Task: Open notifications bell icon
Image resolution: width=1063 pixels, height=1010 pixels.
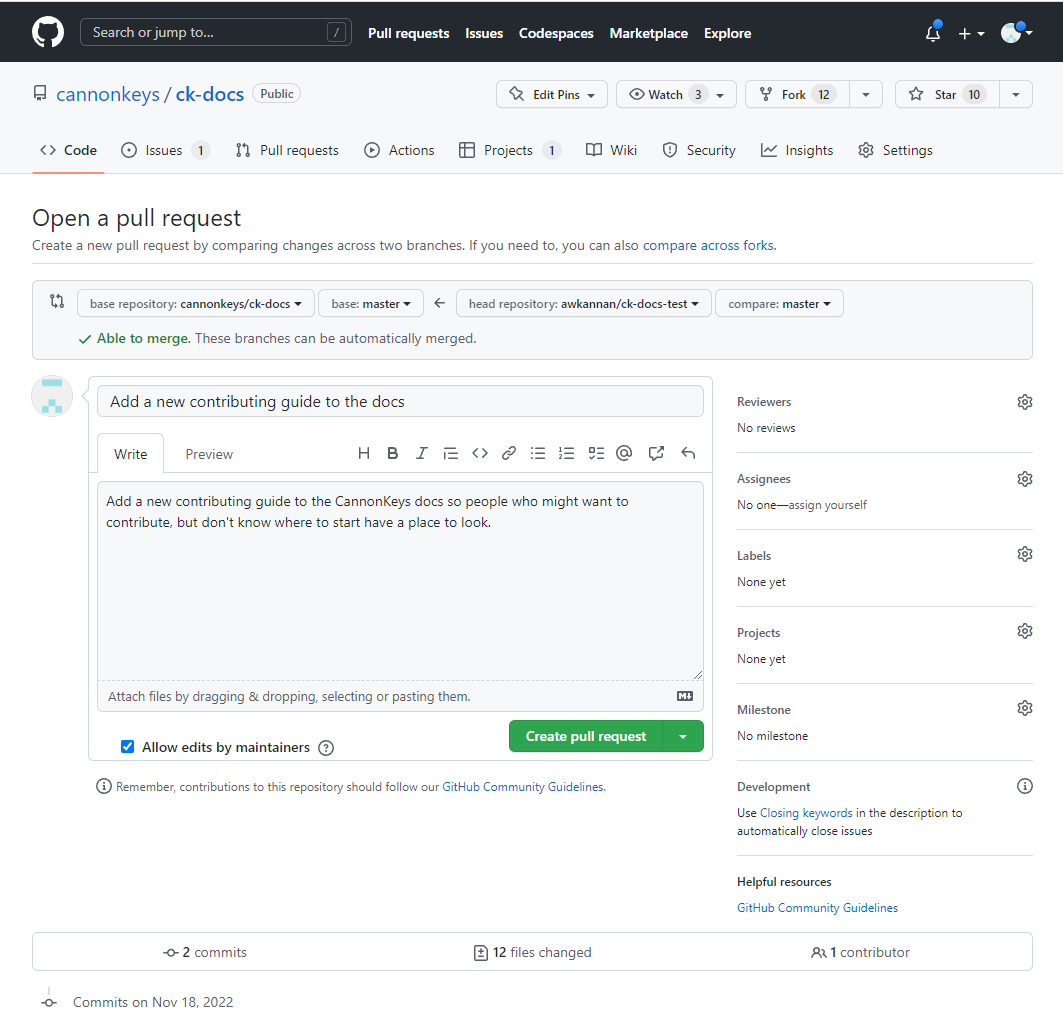Action: coord(933,33)
